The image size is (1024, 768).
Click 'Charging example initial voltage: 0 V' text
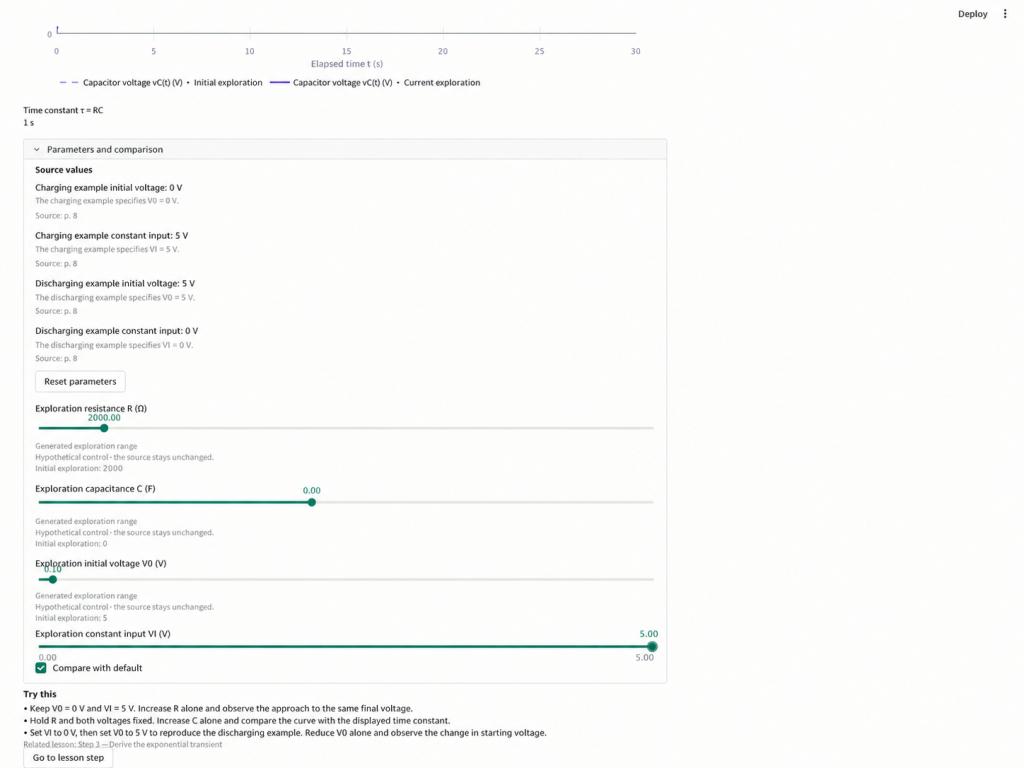coord(108,187)
